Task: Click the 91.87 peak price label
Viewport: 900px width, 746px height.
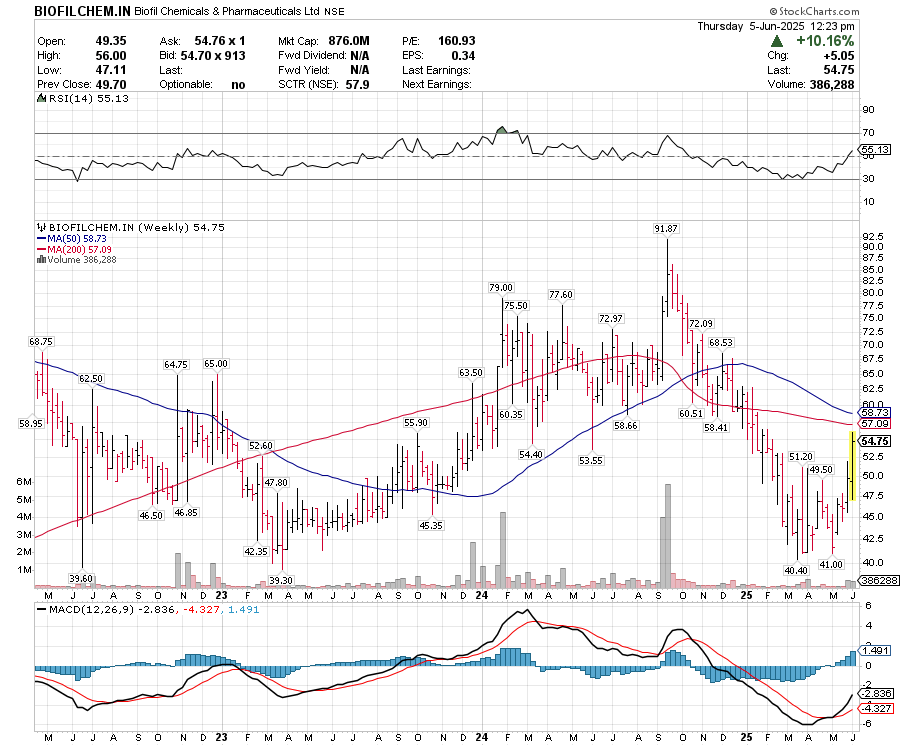Action: (666, 228)
